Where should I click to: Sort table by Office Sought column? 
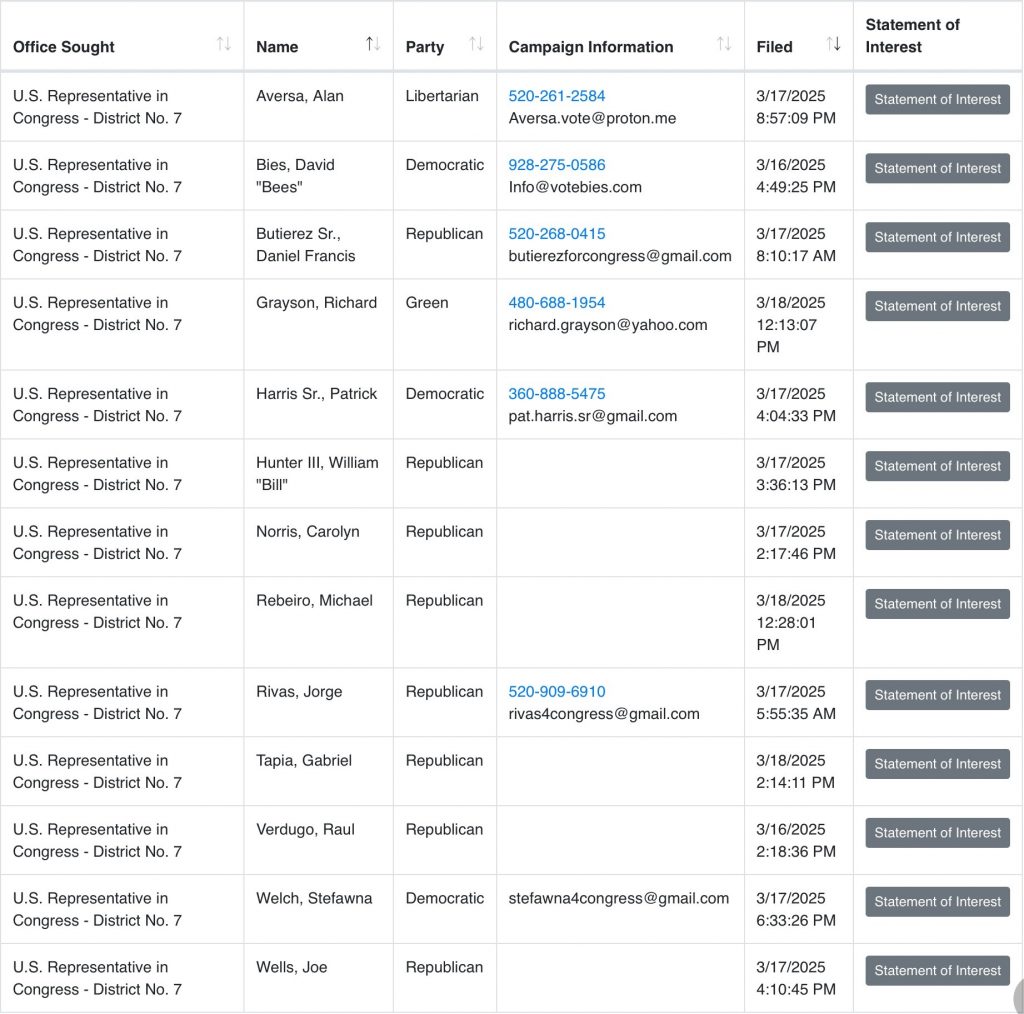pos(223,45)
